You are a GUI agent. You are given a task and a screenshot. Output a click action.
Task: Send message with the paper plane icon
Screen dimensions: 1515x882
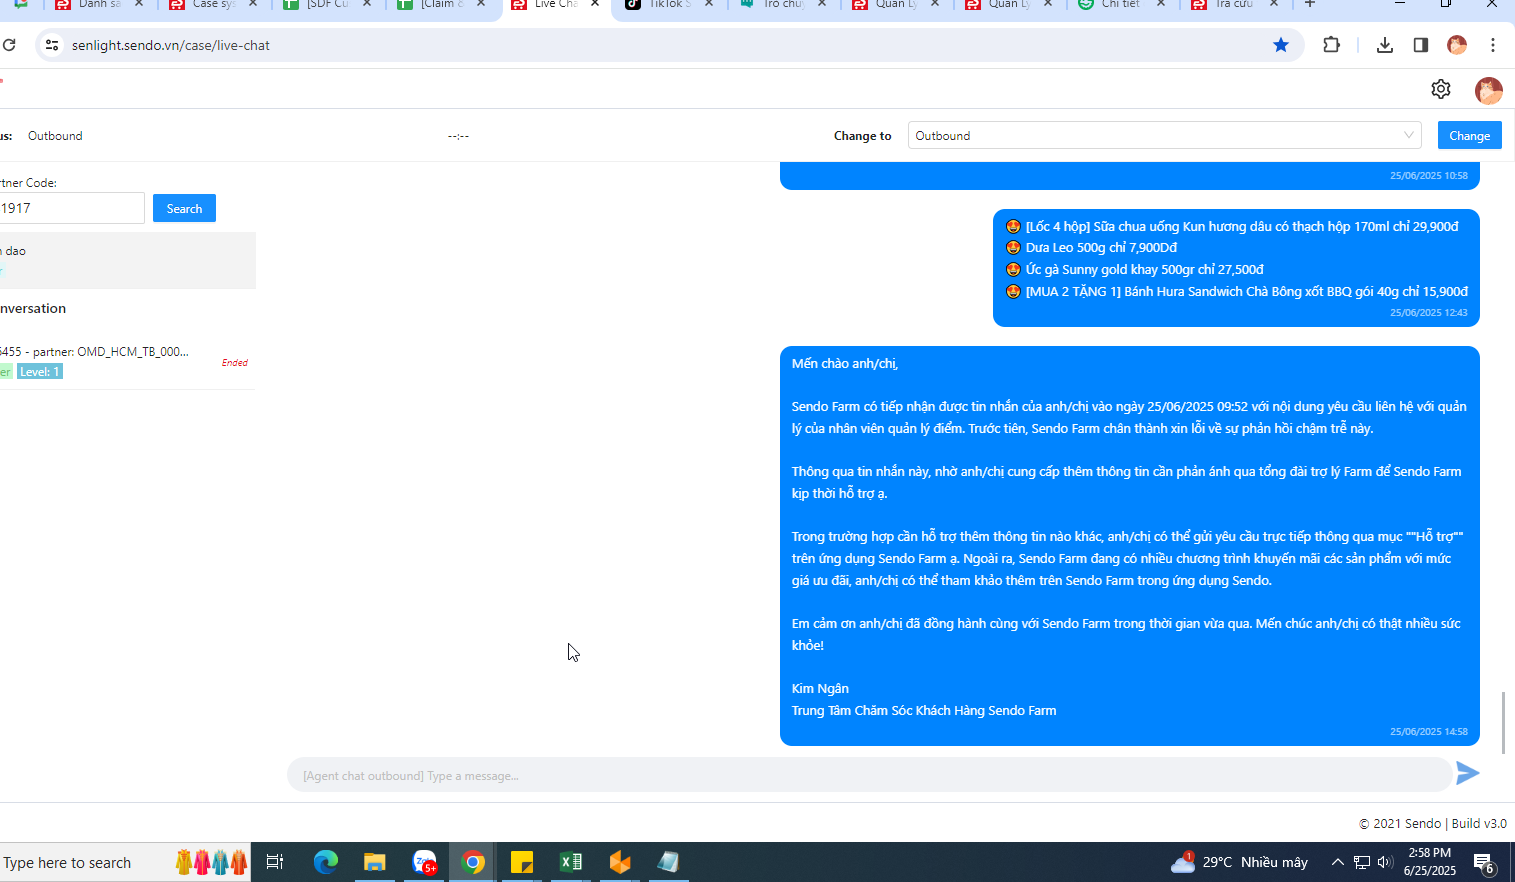click(1467, 773)
